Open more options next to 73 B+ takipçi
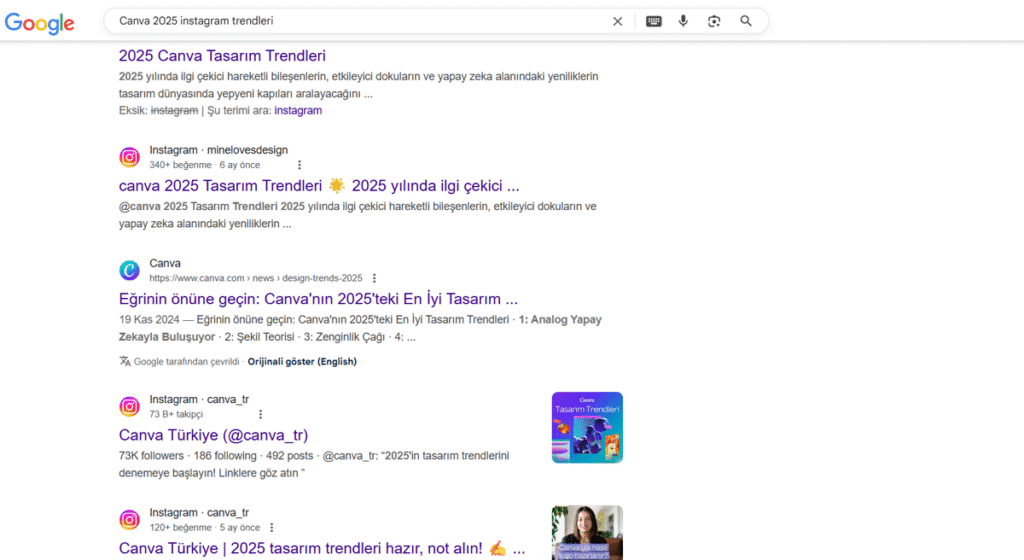This screenshot has height=560, width=1024. click(261, 414)
